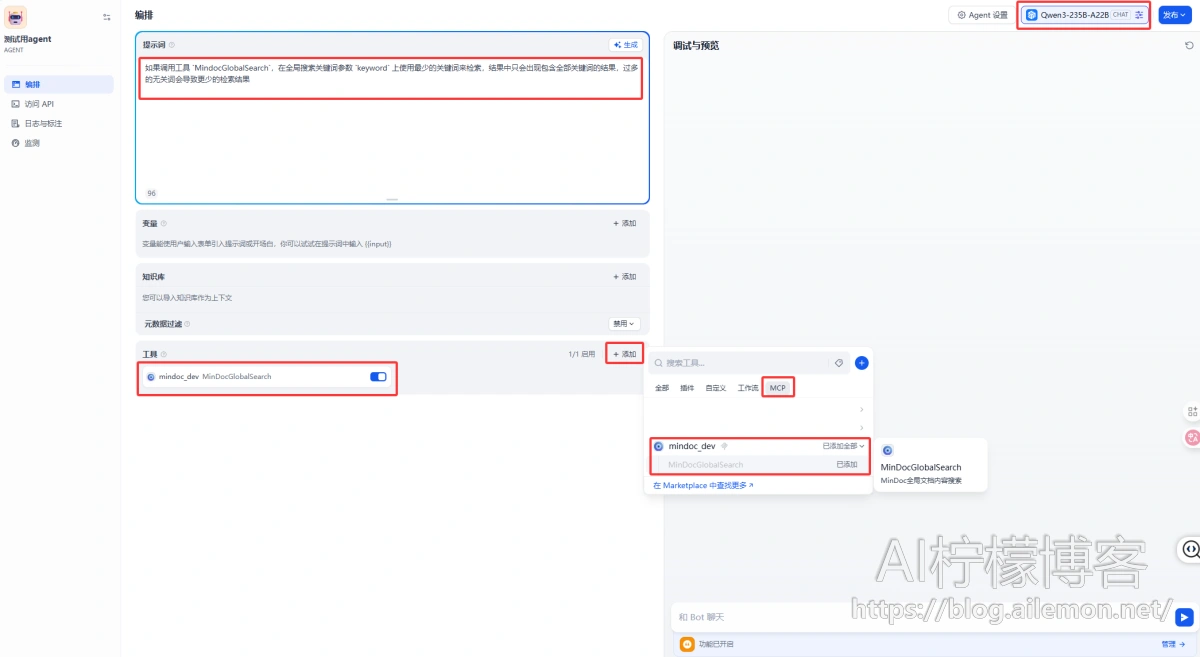This screenshot has height=657, width=1200.
Task: Click the blue plus button beside tool search
Action: [861, 363]
